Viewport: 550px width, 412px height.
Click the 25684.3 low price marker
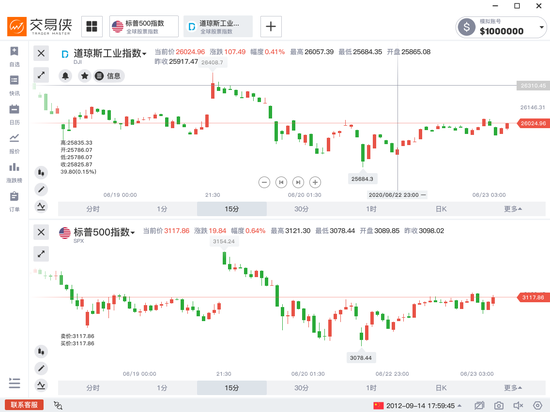pos(362,179)
